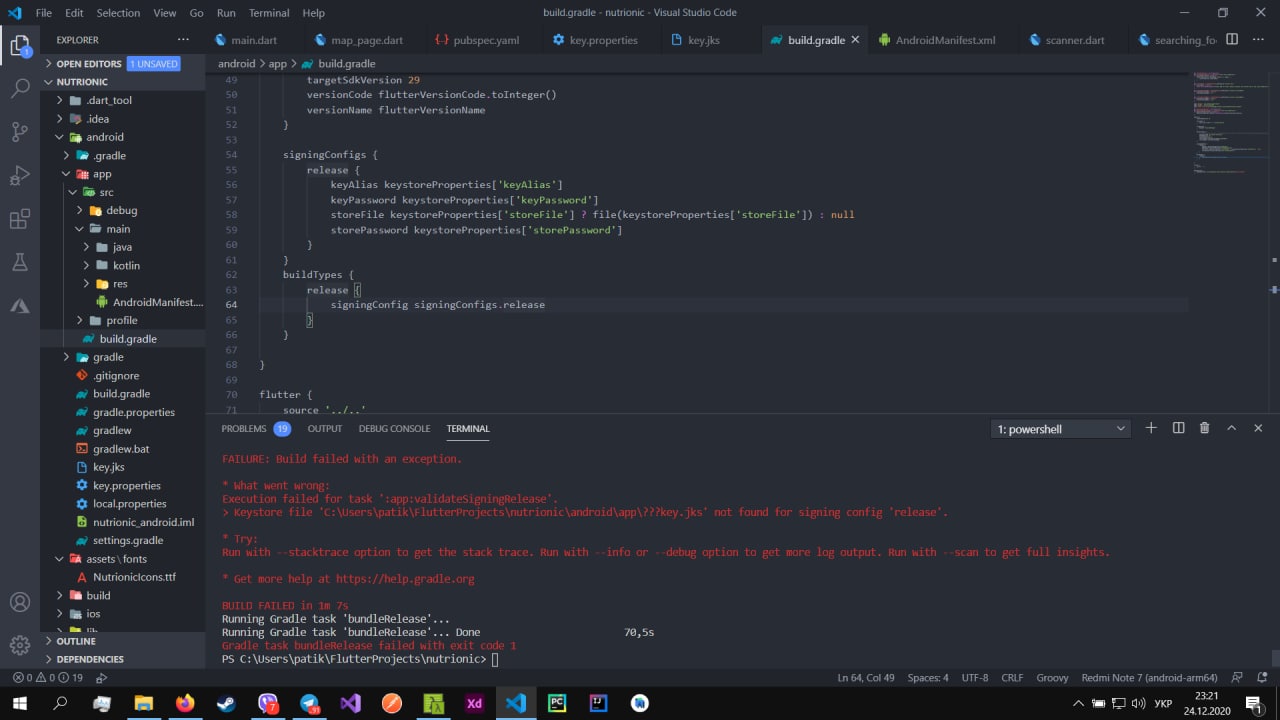Screen dimensions: 1280x720
Task: Maximize the panel with up chevron
Action: point(1232,428)
